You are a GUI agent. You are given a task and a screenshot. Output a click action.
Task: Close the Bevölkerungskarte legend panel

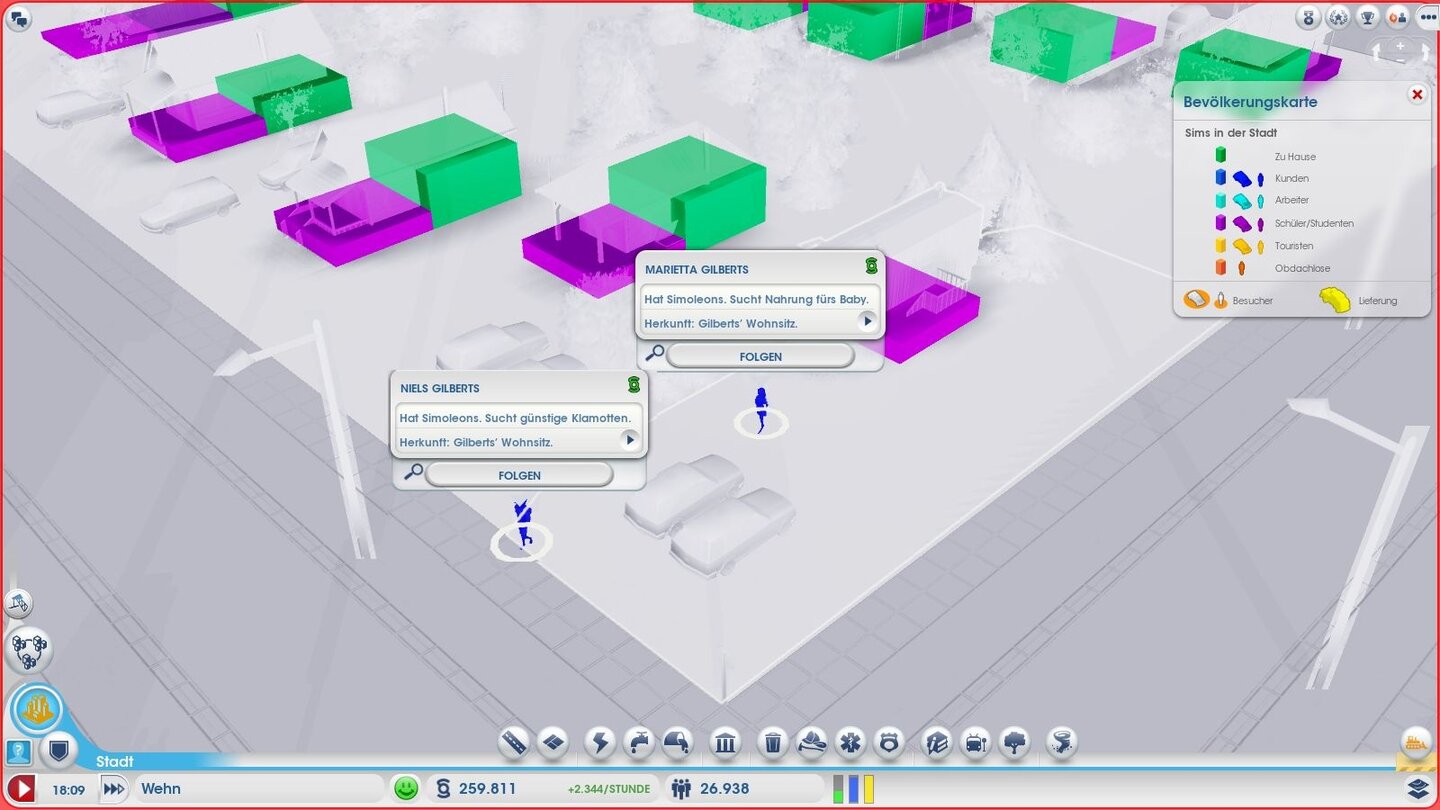[1416, 94]
